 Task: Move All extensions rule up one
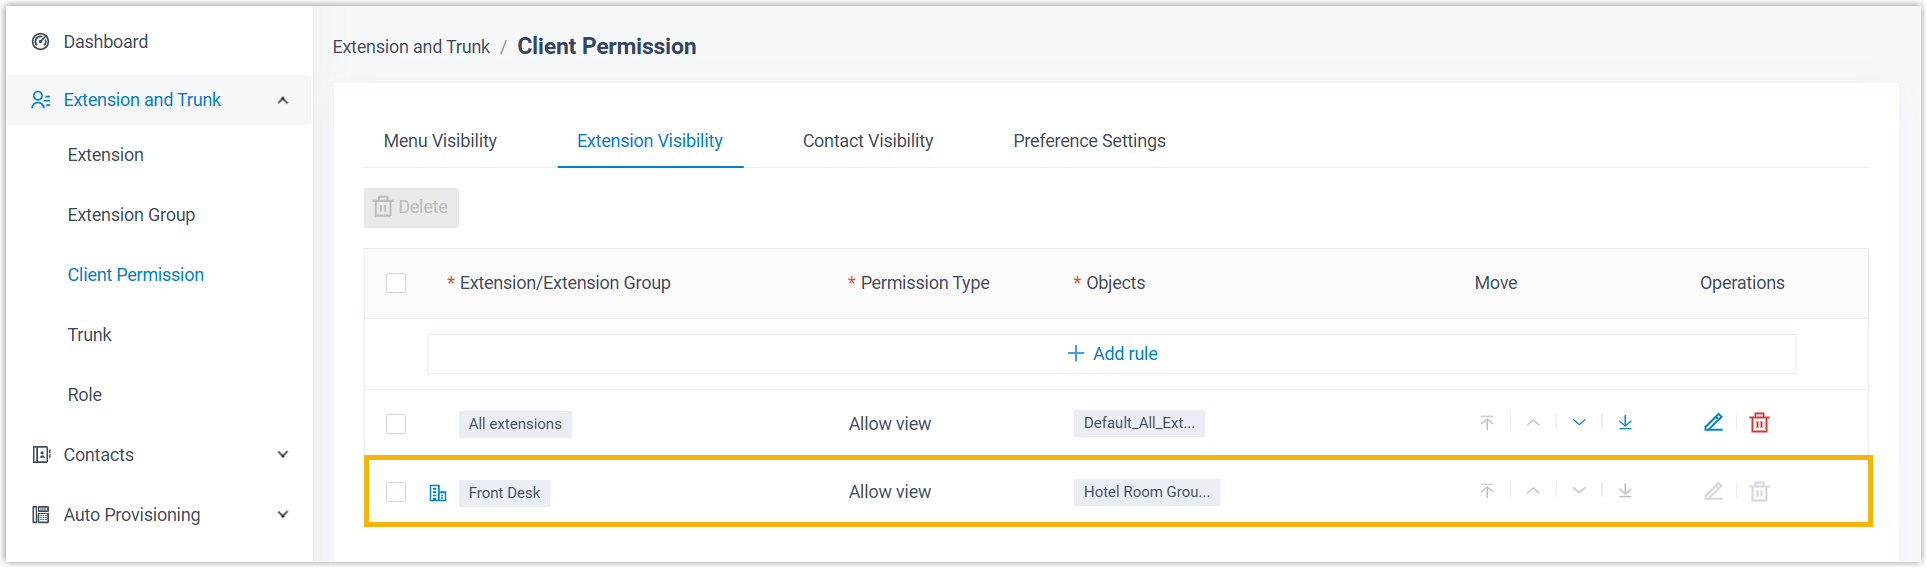coord(1533,423)
